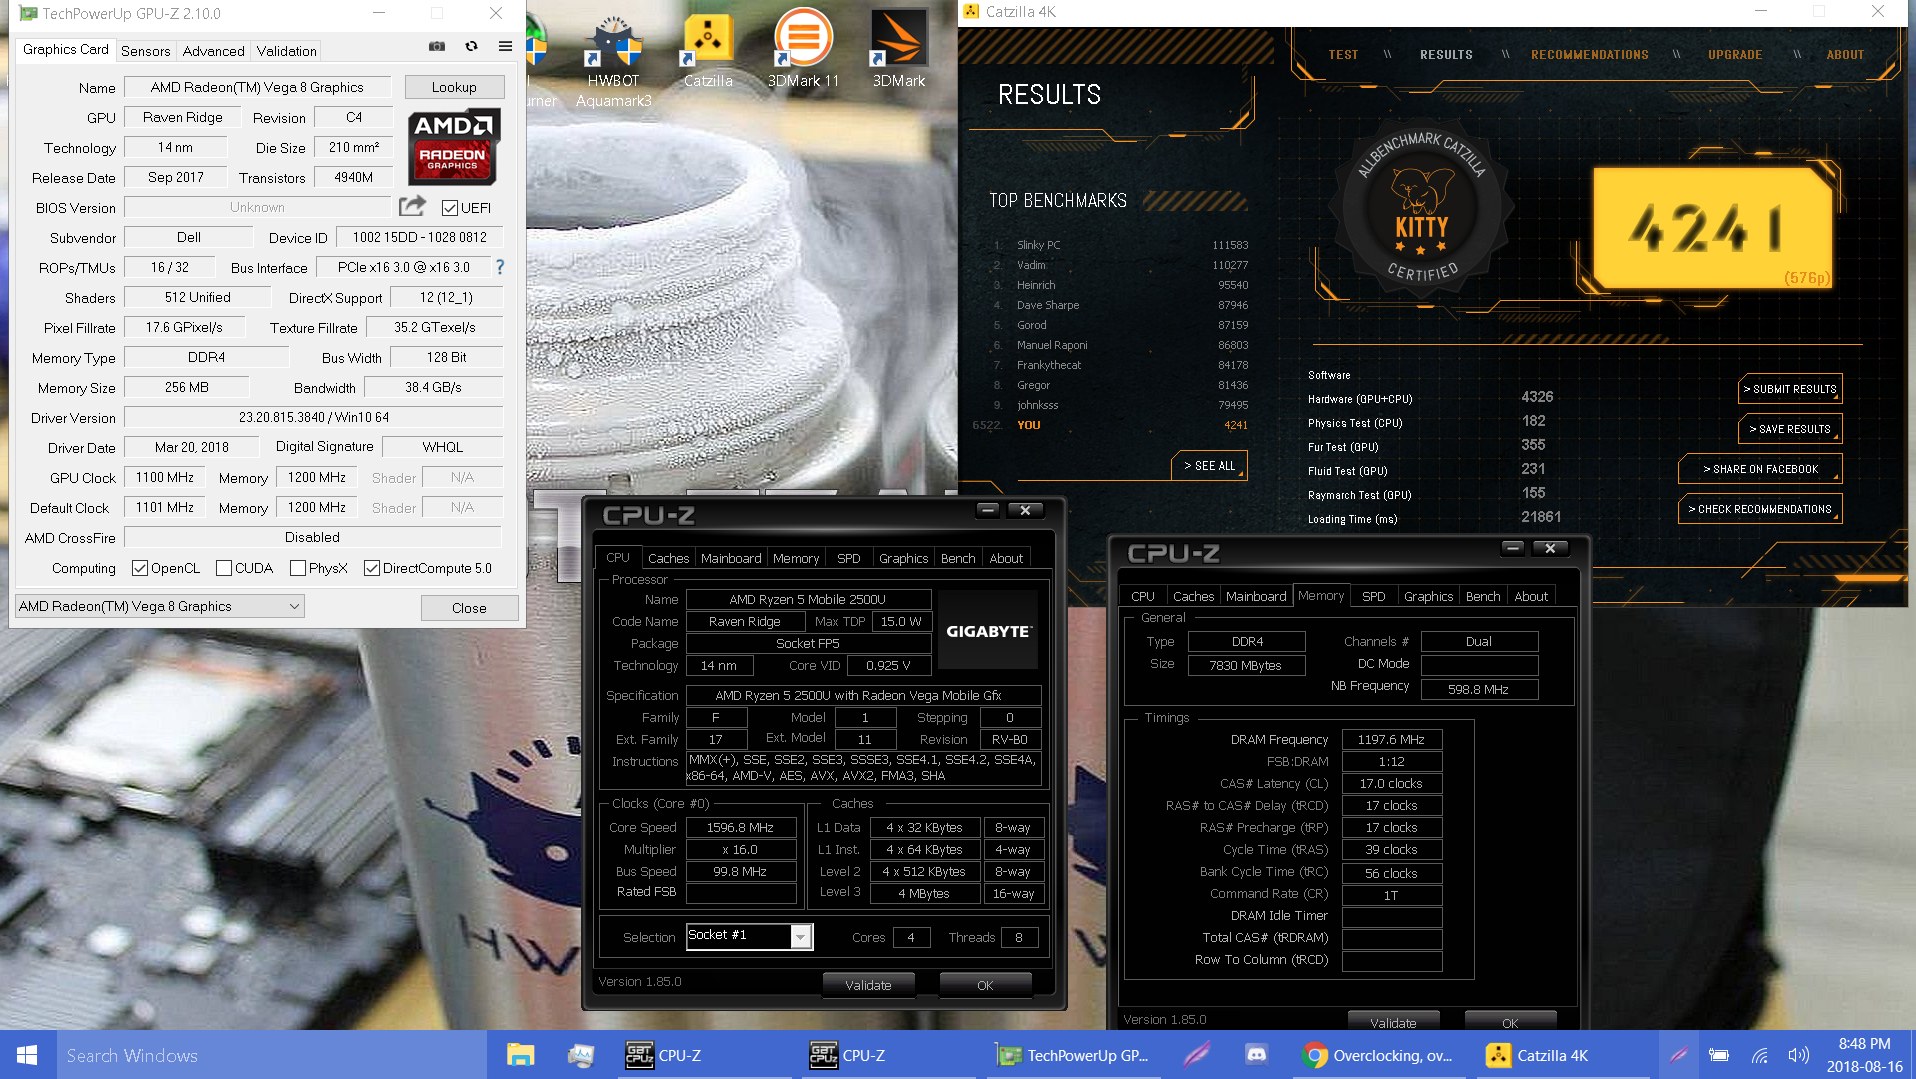1916x1079 pixels.
Task: Toggle DirectCompute 5.0 checkbox
Action: pos(372,568)
